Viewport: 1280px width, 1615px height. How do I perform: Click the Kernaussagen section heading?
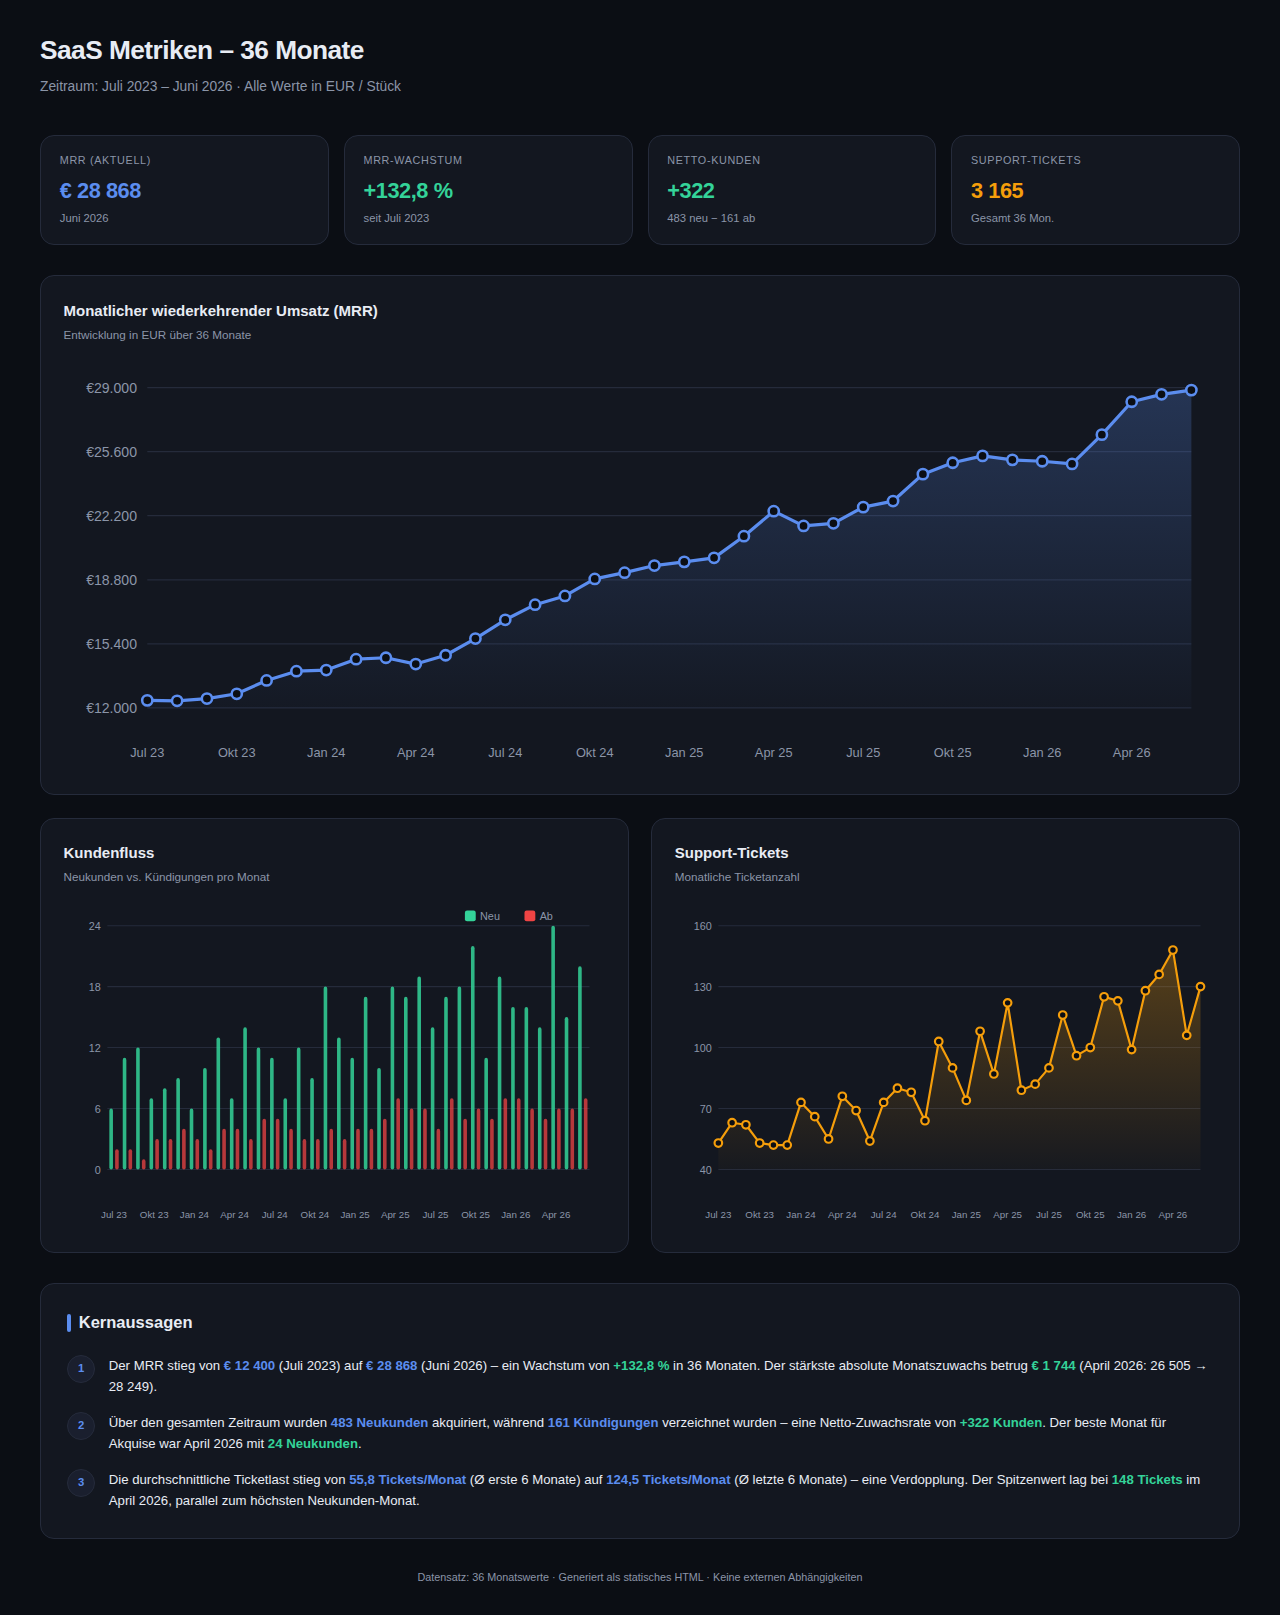[x=135, y=1322]
